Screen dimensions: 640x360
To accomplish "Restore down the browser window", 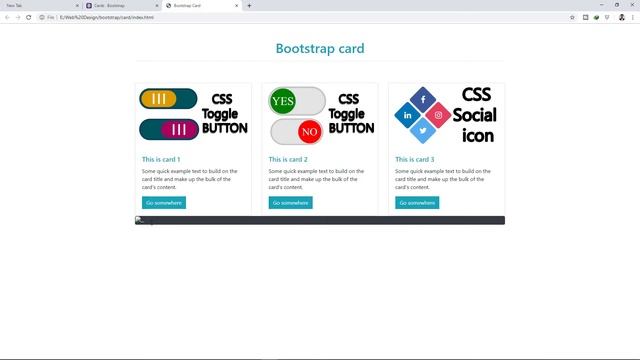I will click(617, 5).
